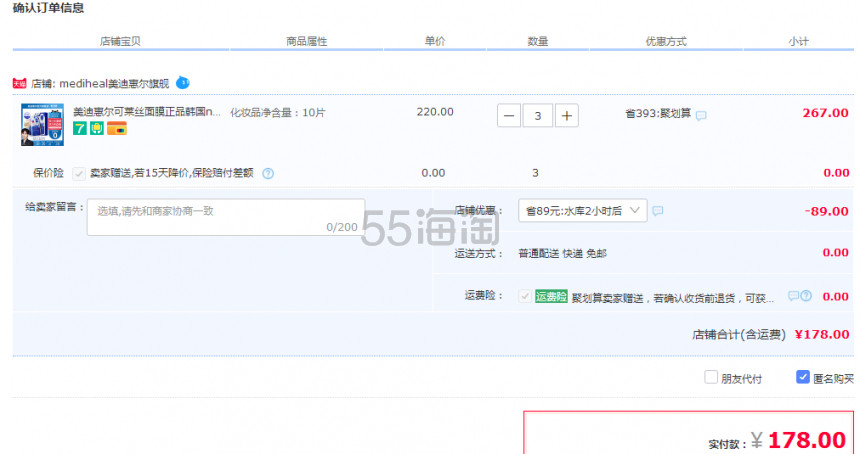The height and width of the screenshot is (454, 860).
Task: Click the 省393:聚划算 discount text
Action: (x=658, y=114)
